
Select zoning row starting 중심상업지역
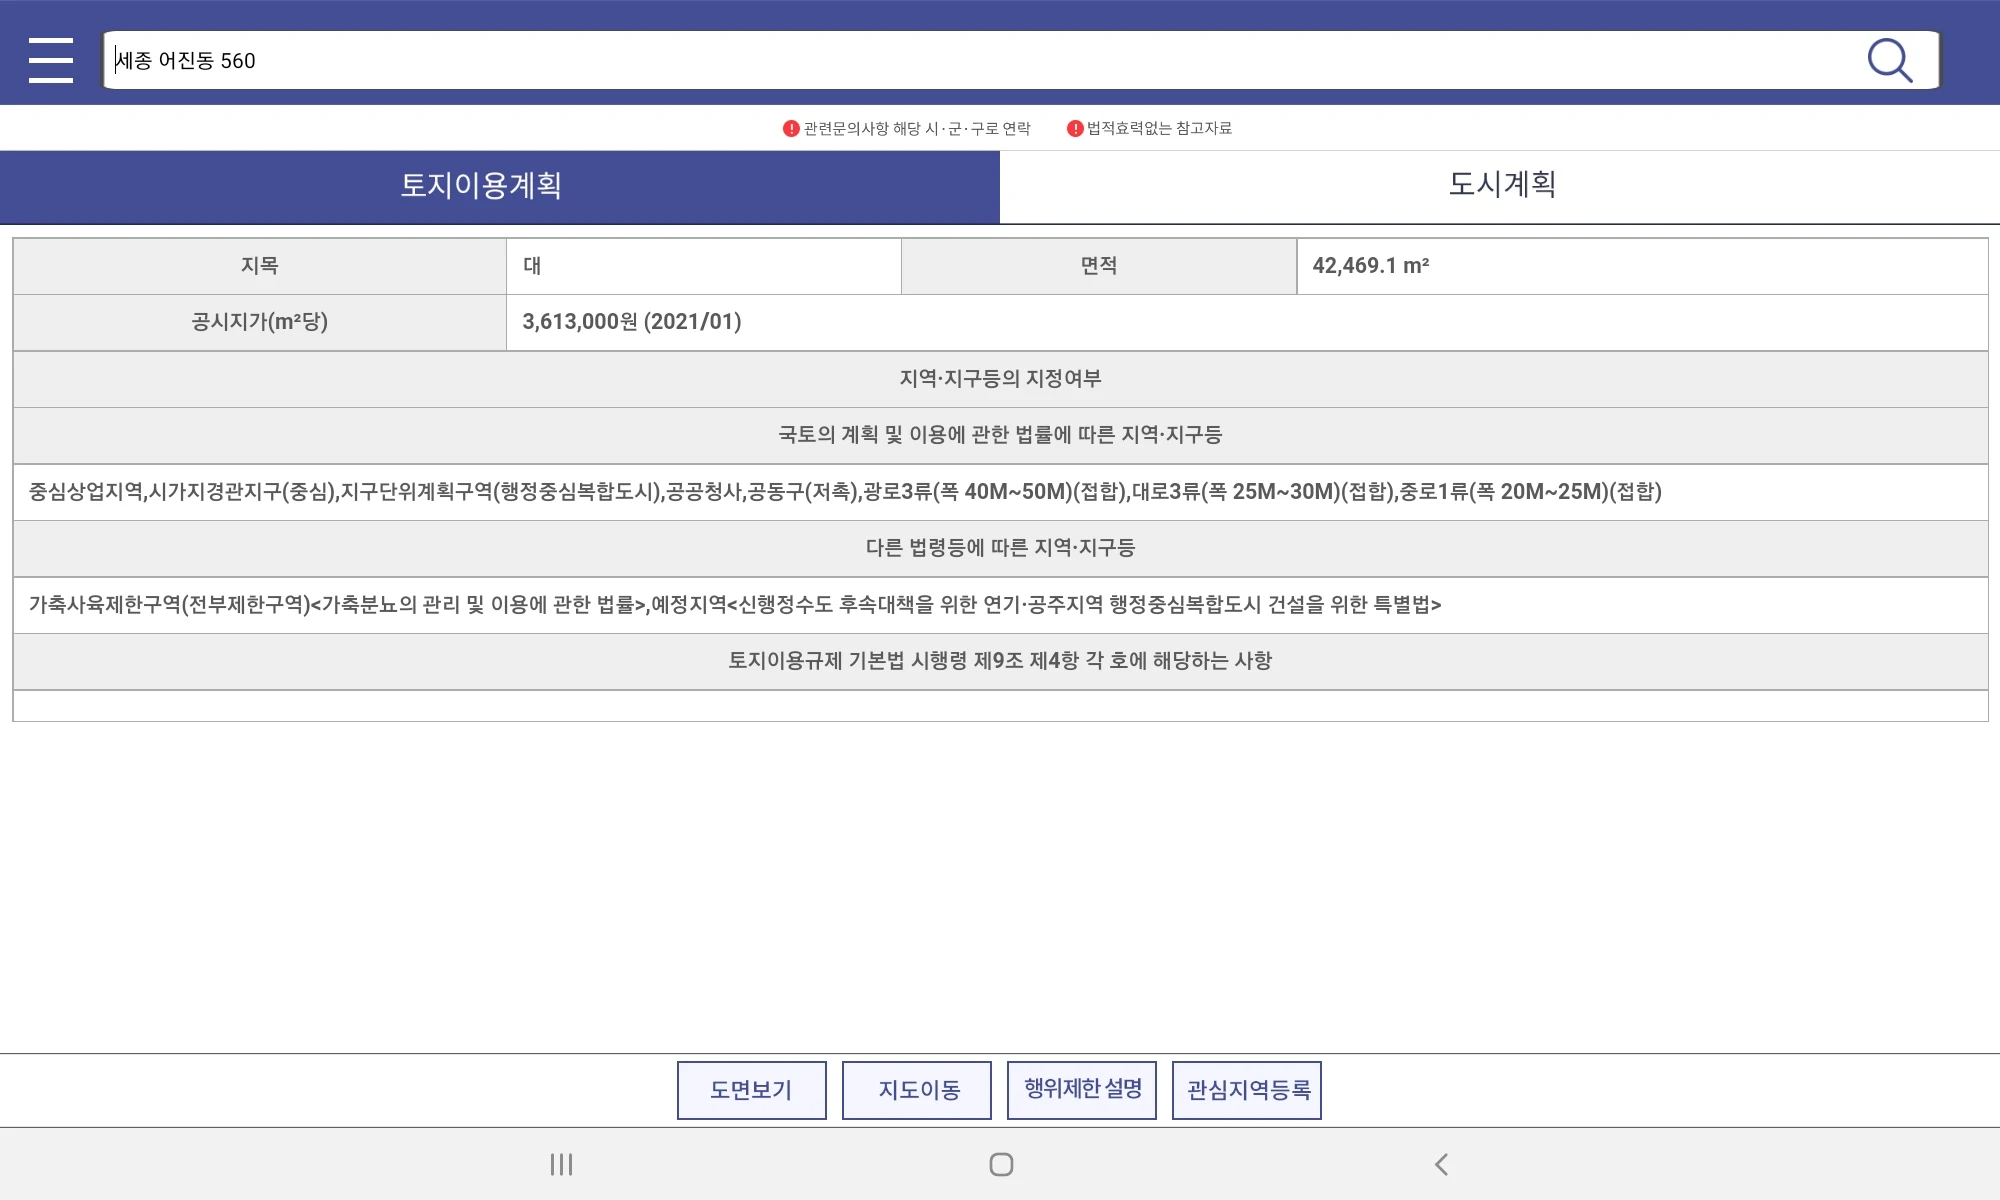pos(1000,492)
